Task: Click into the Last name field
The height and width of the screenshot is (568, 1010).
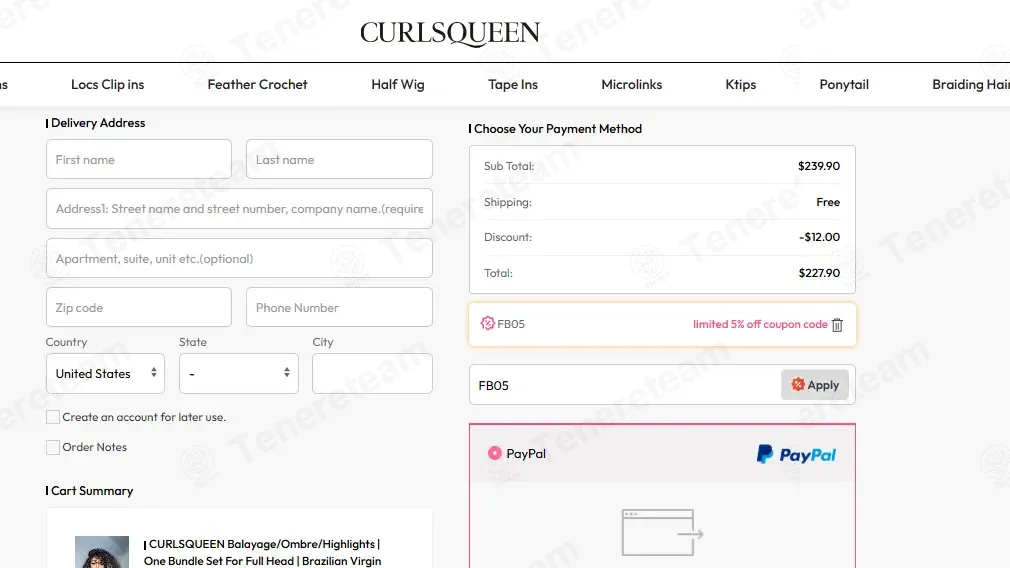Action: coord(339,159)
